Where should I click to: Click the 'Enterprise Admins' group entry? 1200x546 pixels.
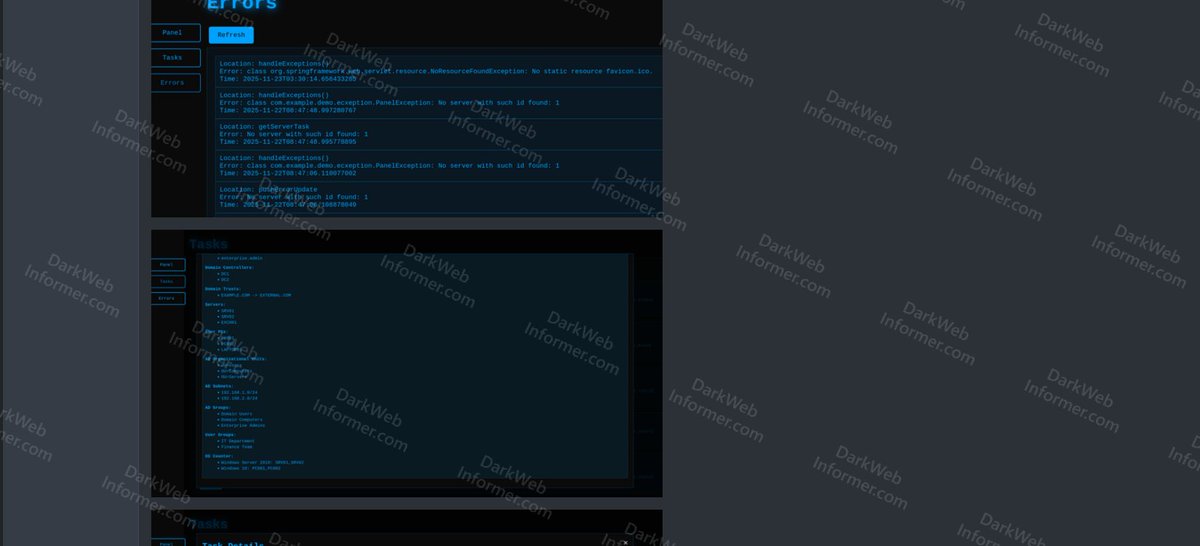point(243,425)
